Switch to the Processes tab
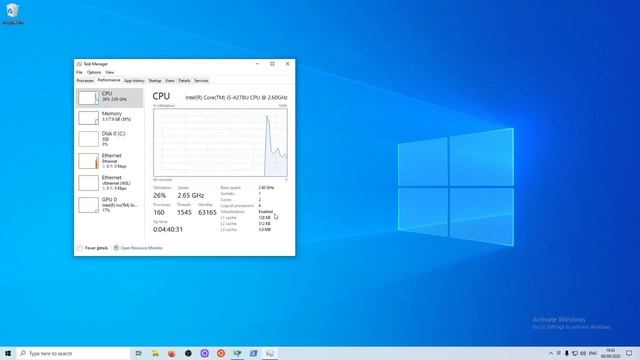This screenshot has width=640, height=360. coord(85,81)
